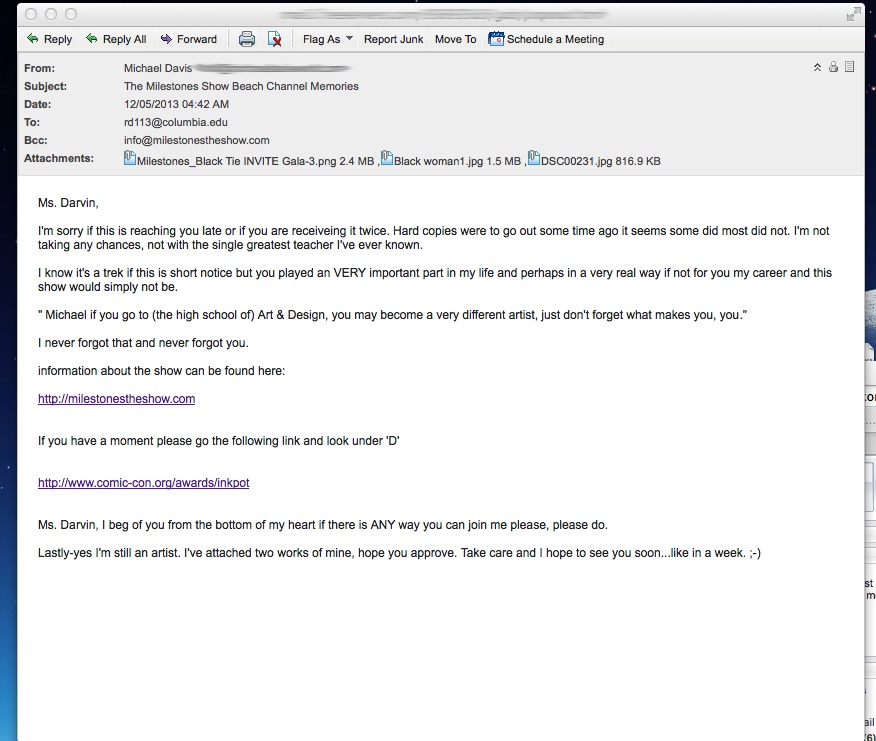Collapse the message header with double chevron
The width and height of the screenshot is (876, 741).
click(x=817, y=67)
